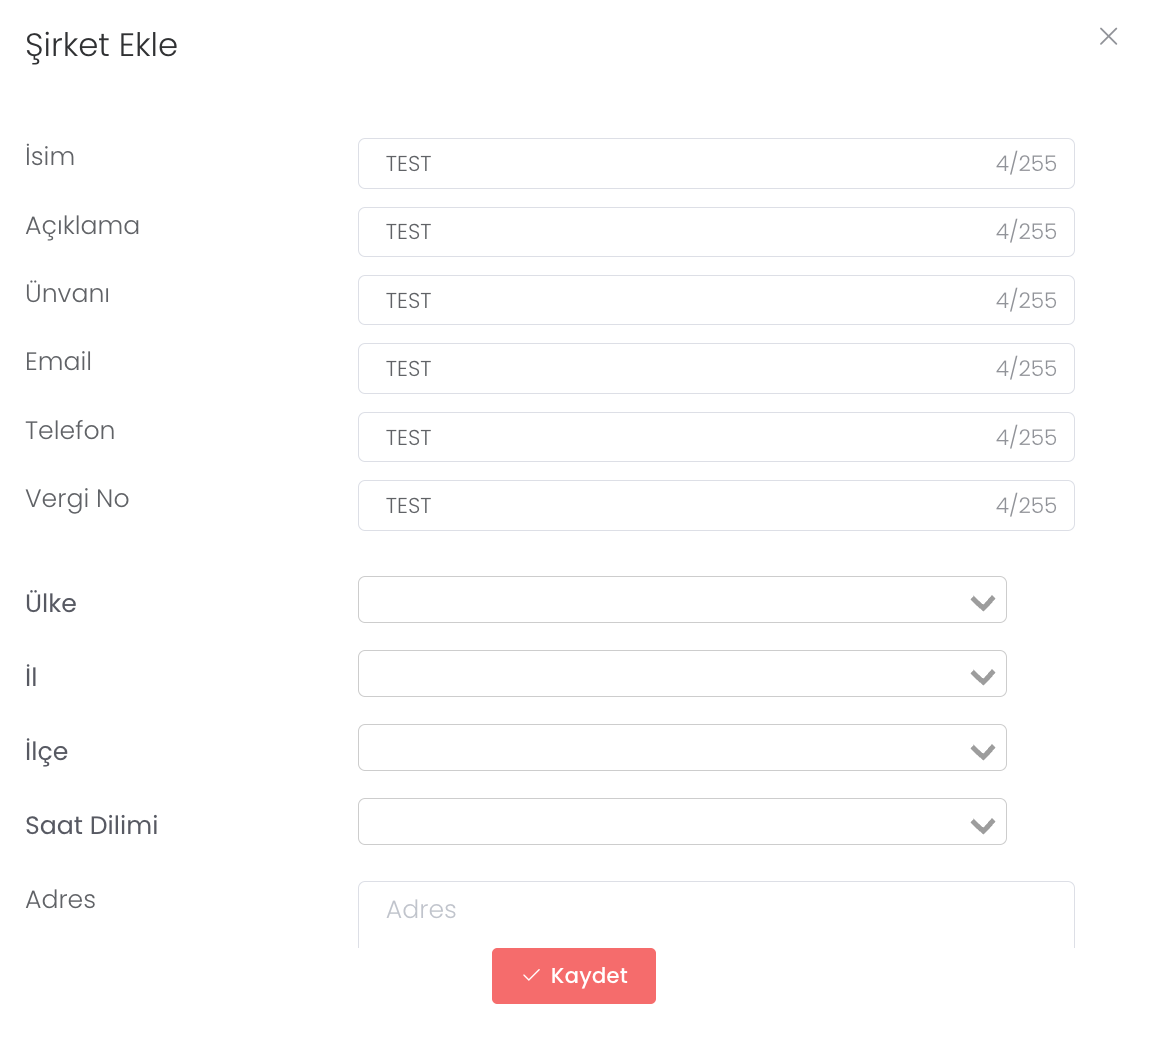Viewport: 1150px width, 1040px height.
Task: Expand the Saat Dilimi dropdown
Action: click(x=660, y=822)
